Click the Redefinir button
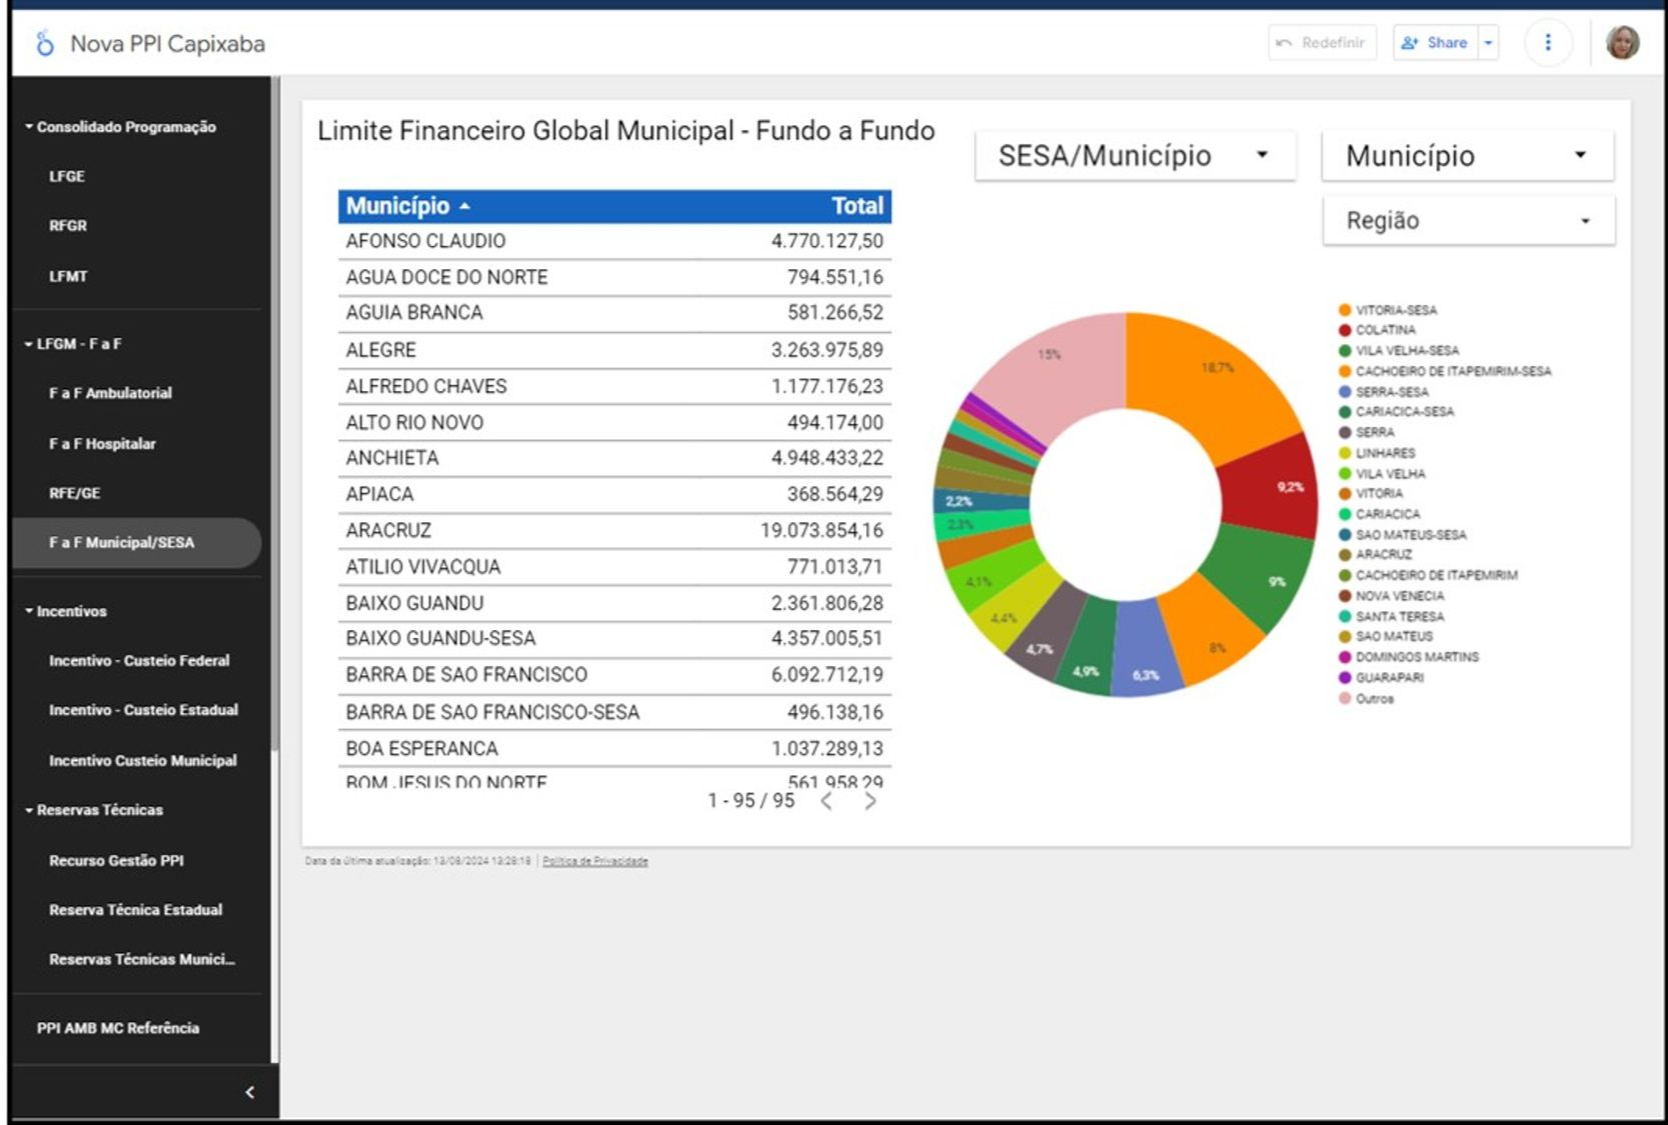This screenshot has width=1668, height=1125. point(1322,43)
